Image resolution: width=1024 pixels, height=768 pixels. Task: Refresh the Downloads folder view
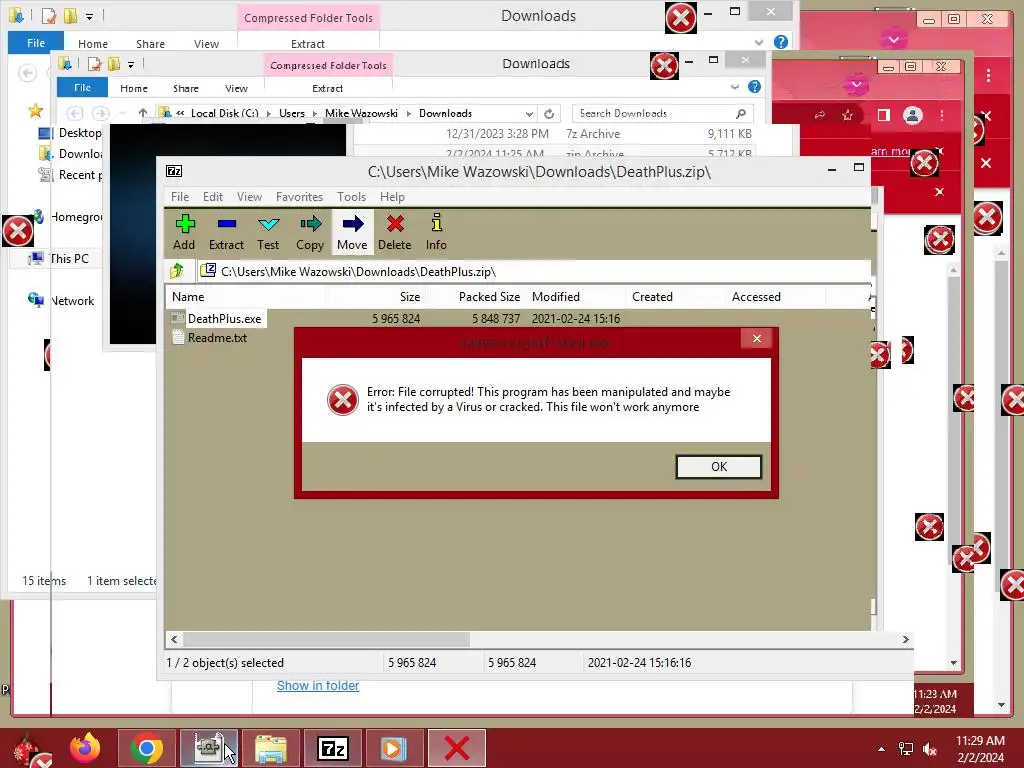(x=549, y=114)
